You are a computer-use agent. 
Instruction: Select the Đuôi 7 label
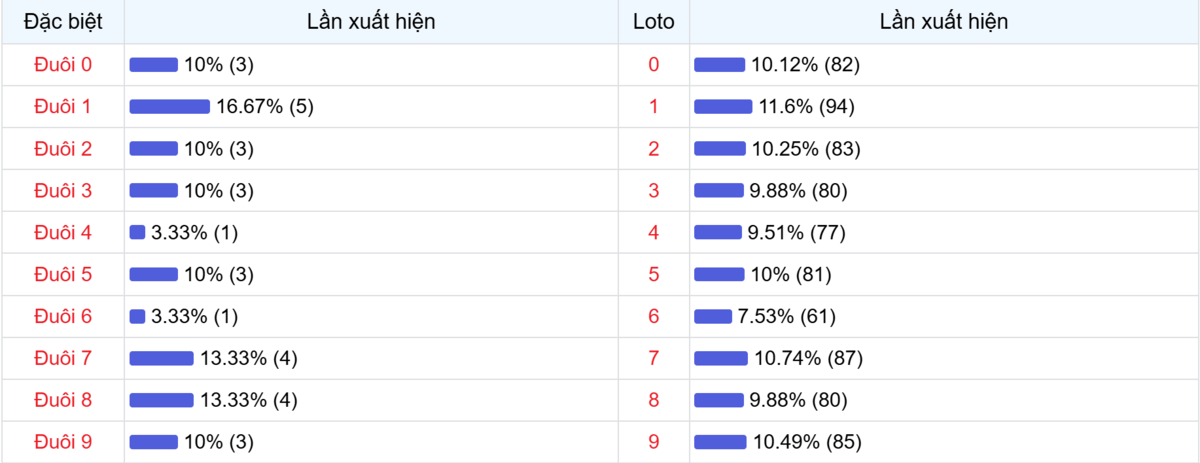pyautogui.click(x=63, y=358)
